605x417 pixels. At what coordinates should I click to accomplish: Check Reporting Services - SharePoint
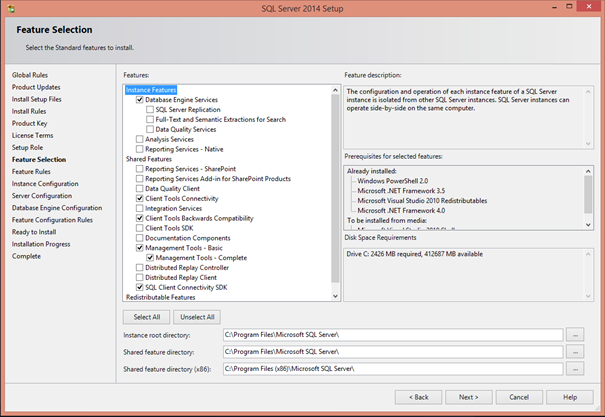(x=140, y=169)
